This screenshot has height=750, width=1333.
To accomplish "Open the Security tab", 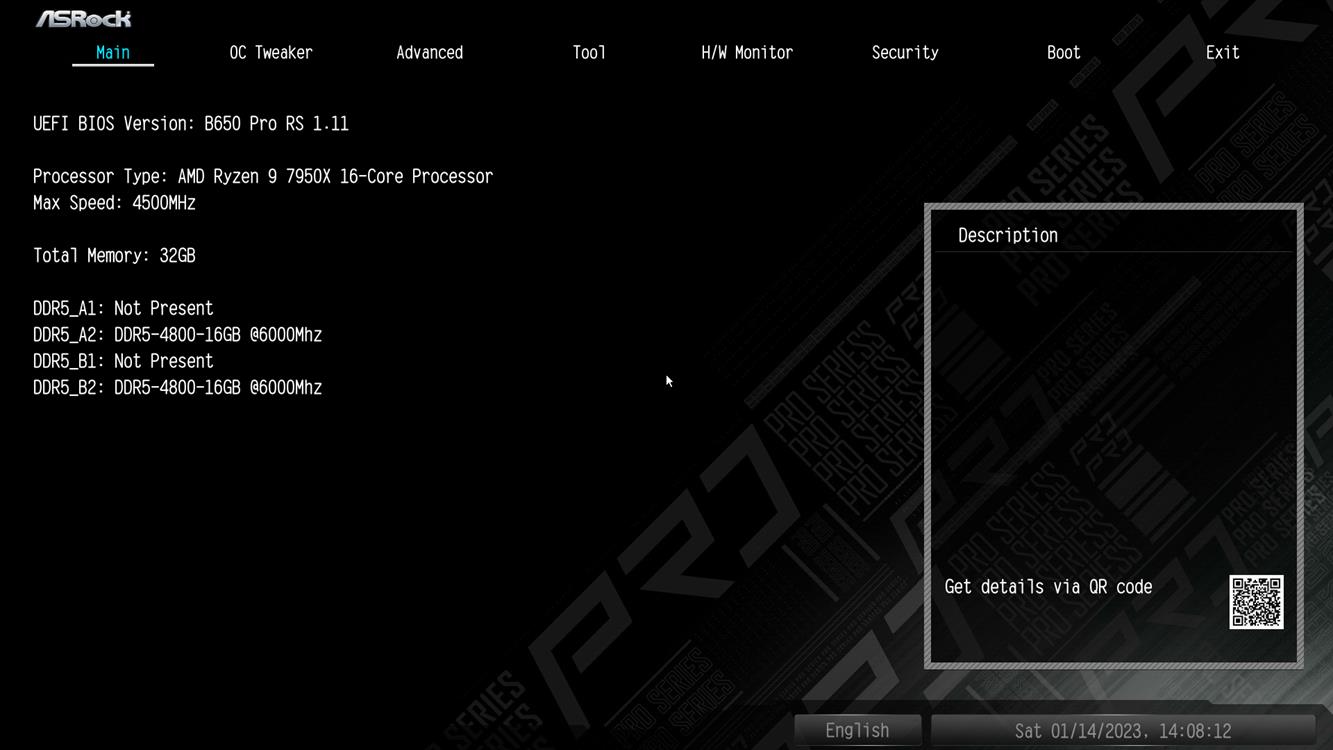I will 905,53.
